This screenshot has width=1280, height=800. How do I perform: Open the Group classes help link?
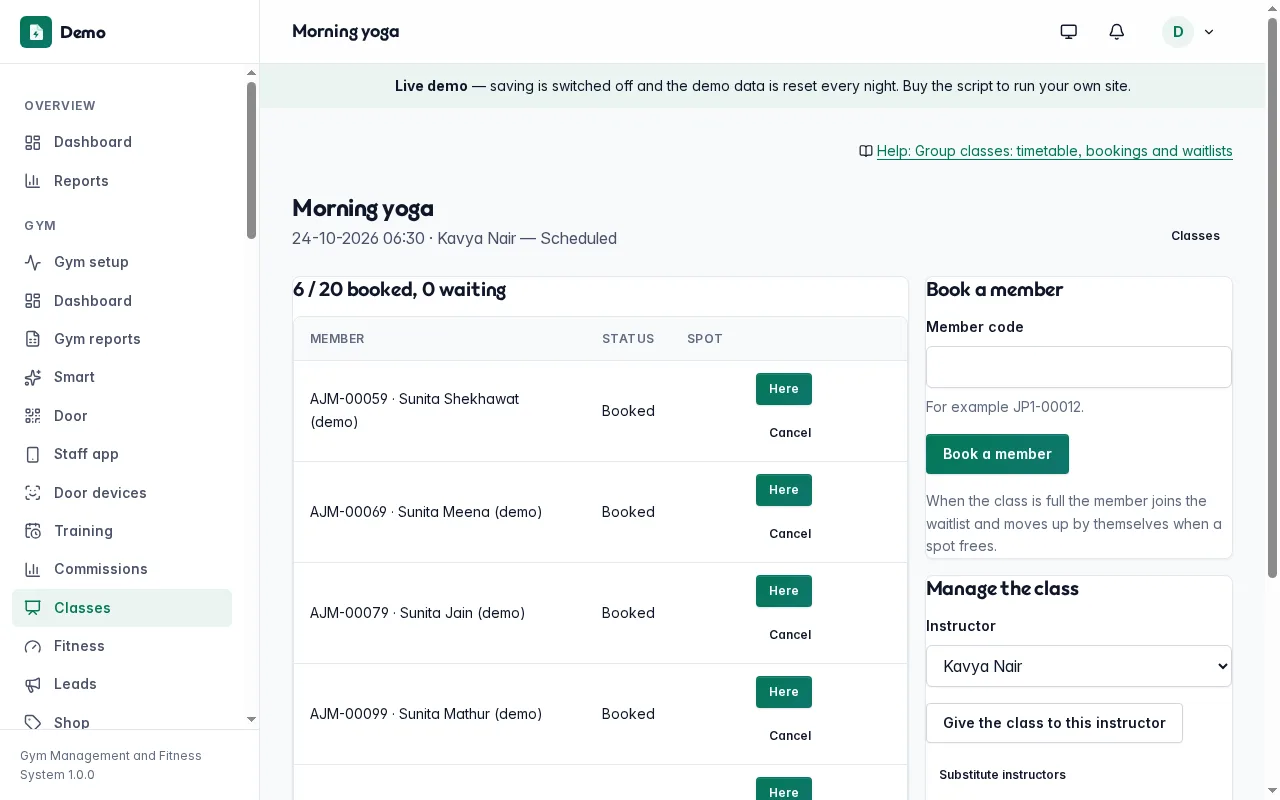[x=1055, y=151]
